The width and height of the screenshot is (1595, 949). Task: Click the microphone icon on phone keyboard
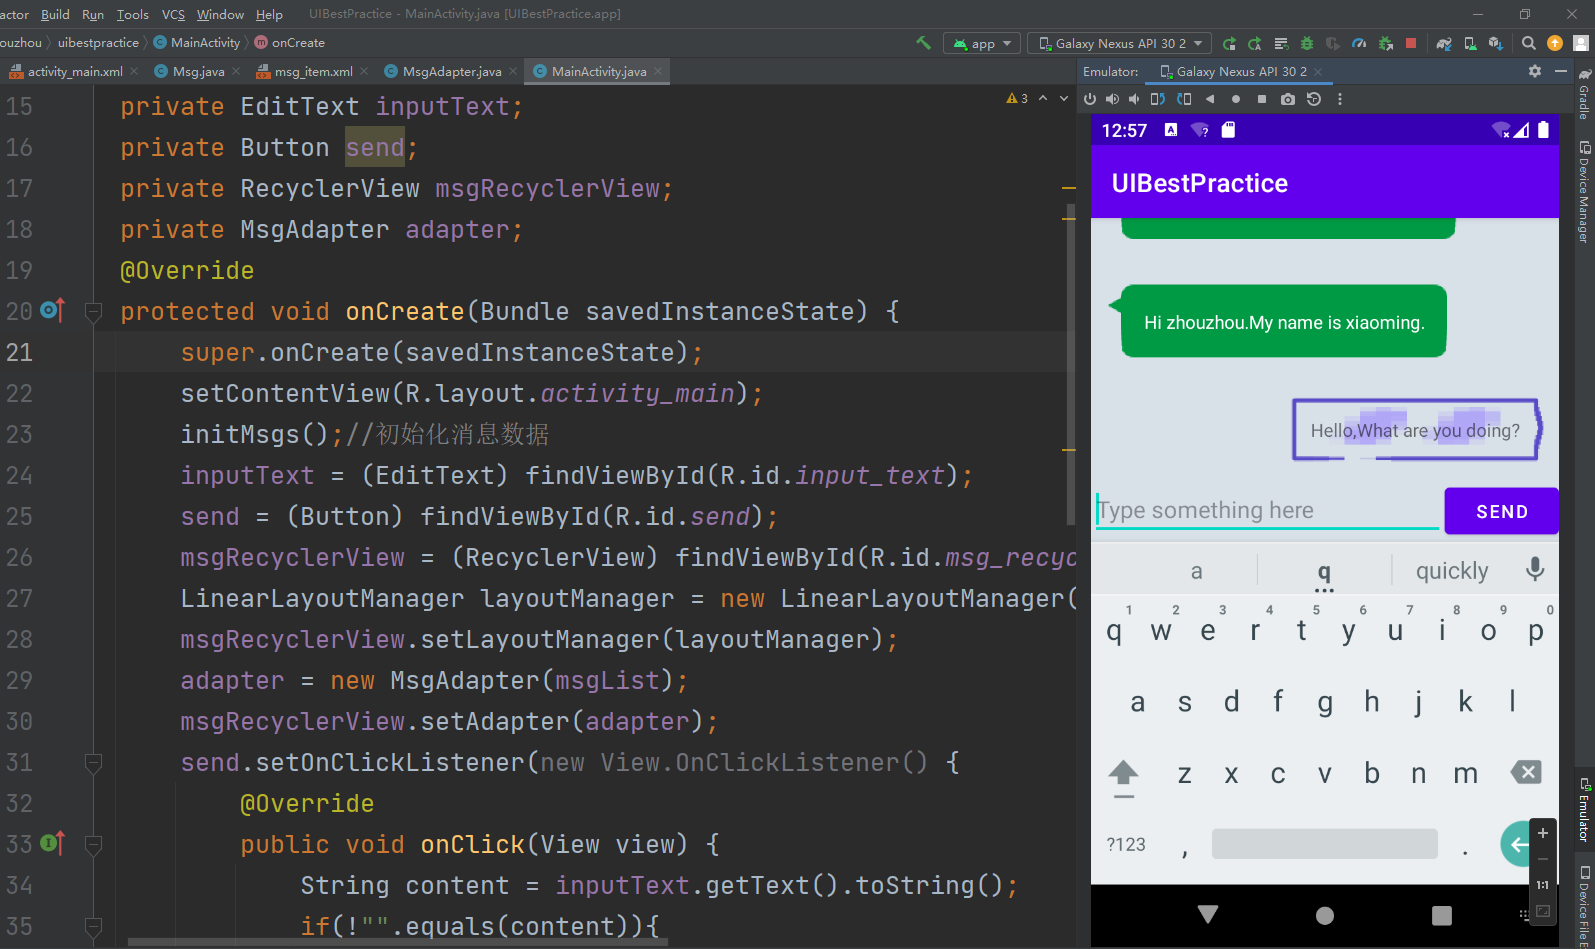(1535, 569)
